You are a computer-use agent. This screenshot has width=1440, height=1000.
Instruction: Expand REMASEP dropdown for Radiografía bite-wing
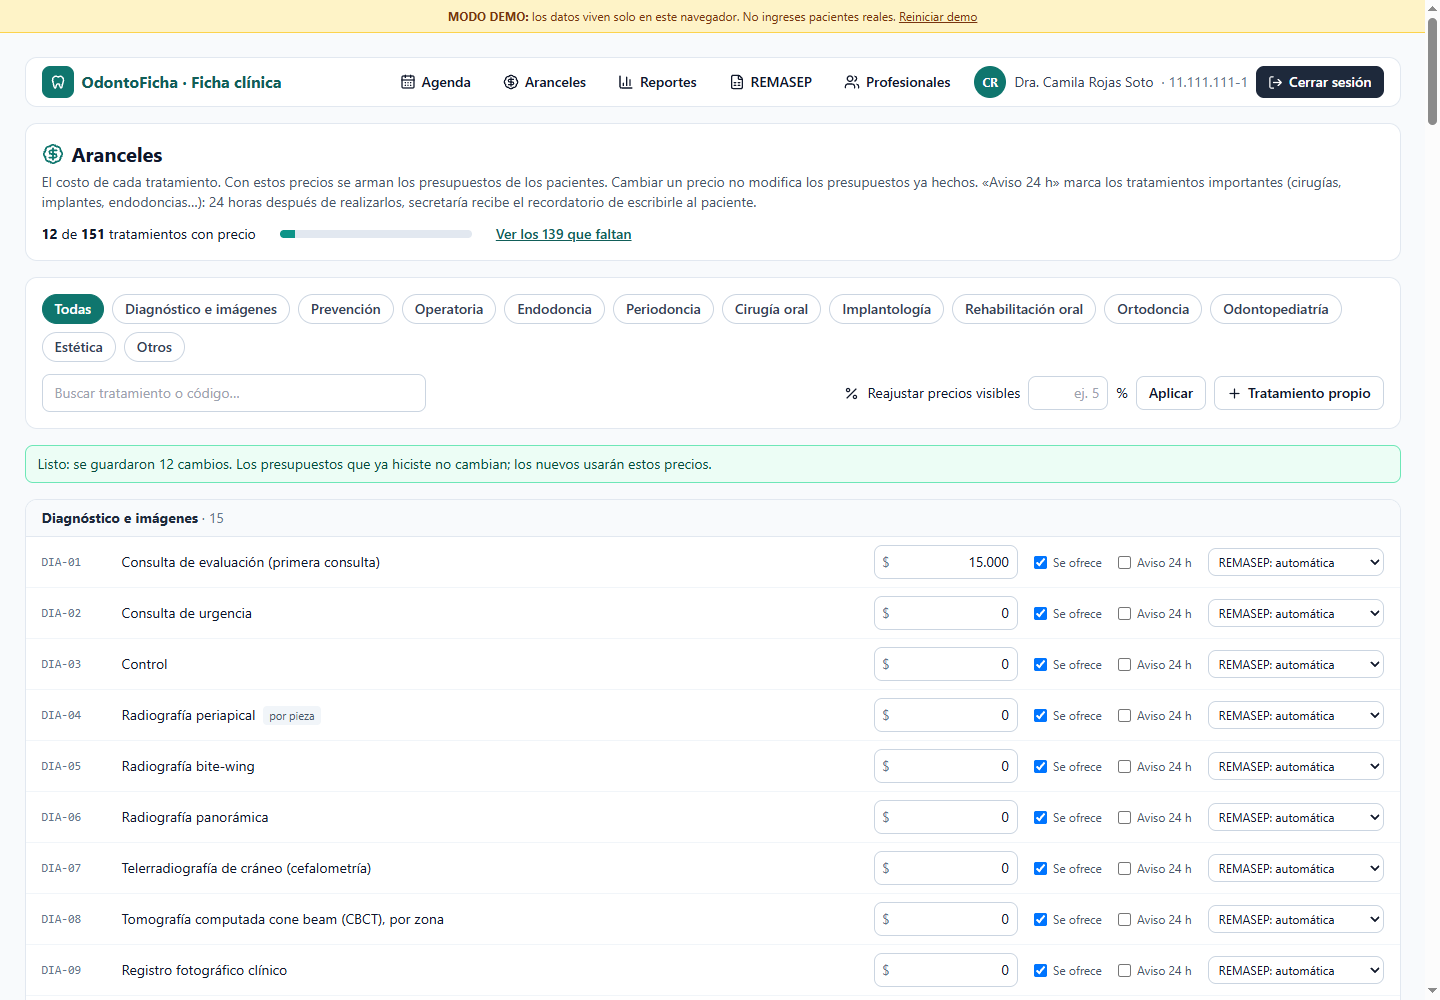1296,766
